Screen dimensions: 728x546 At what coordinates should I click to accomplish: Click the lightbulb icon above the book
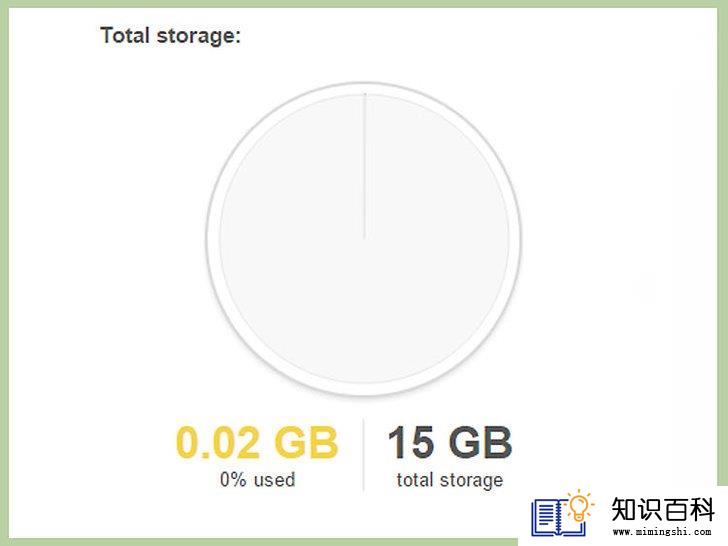coord(578,506)
